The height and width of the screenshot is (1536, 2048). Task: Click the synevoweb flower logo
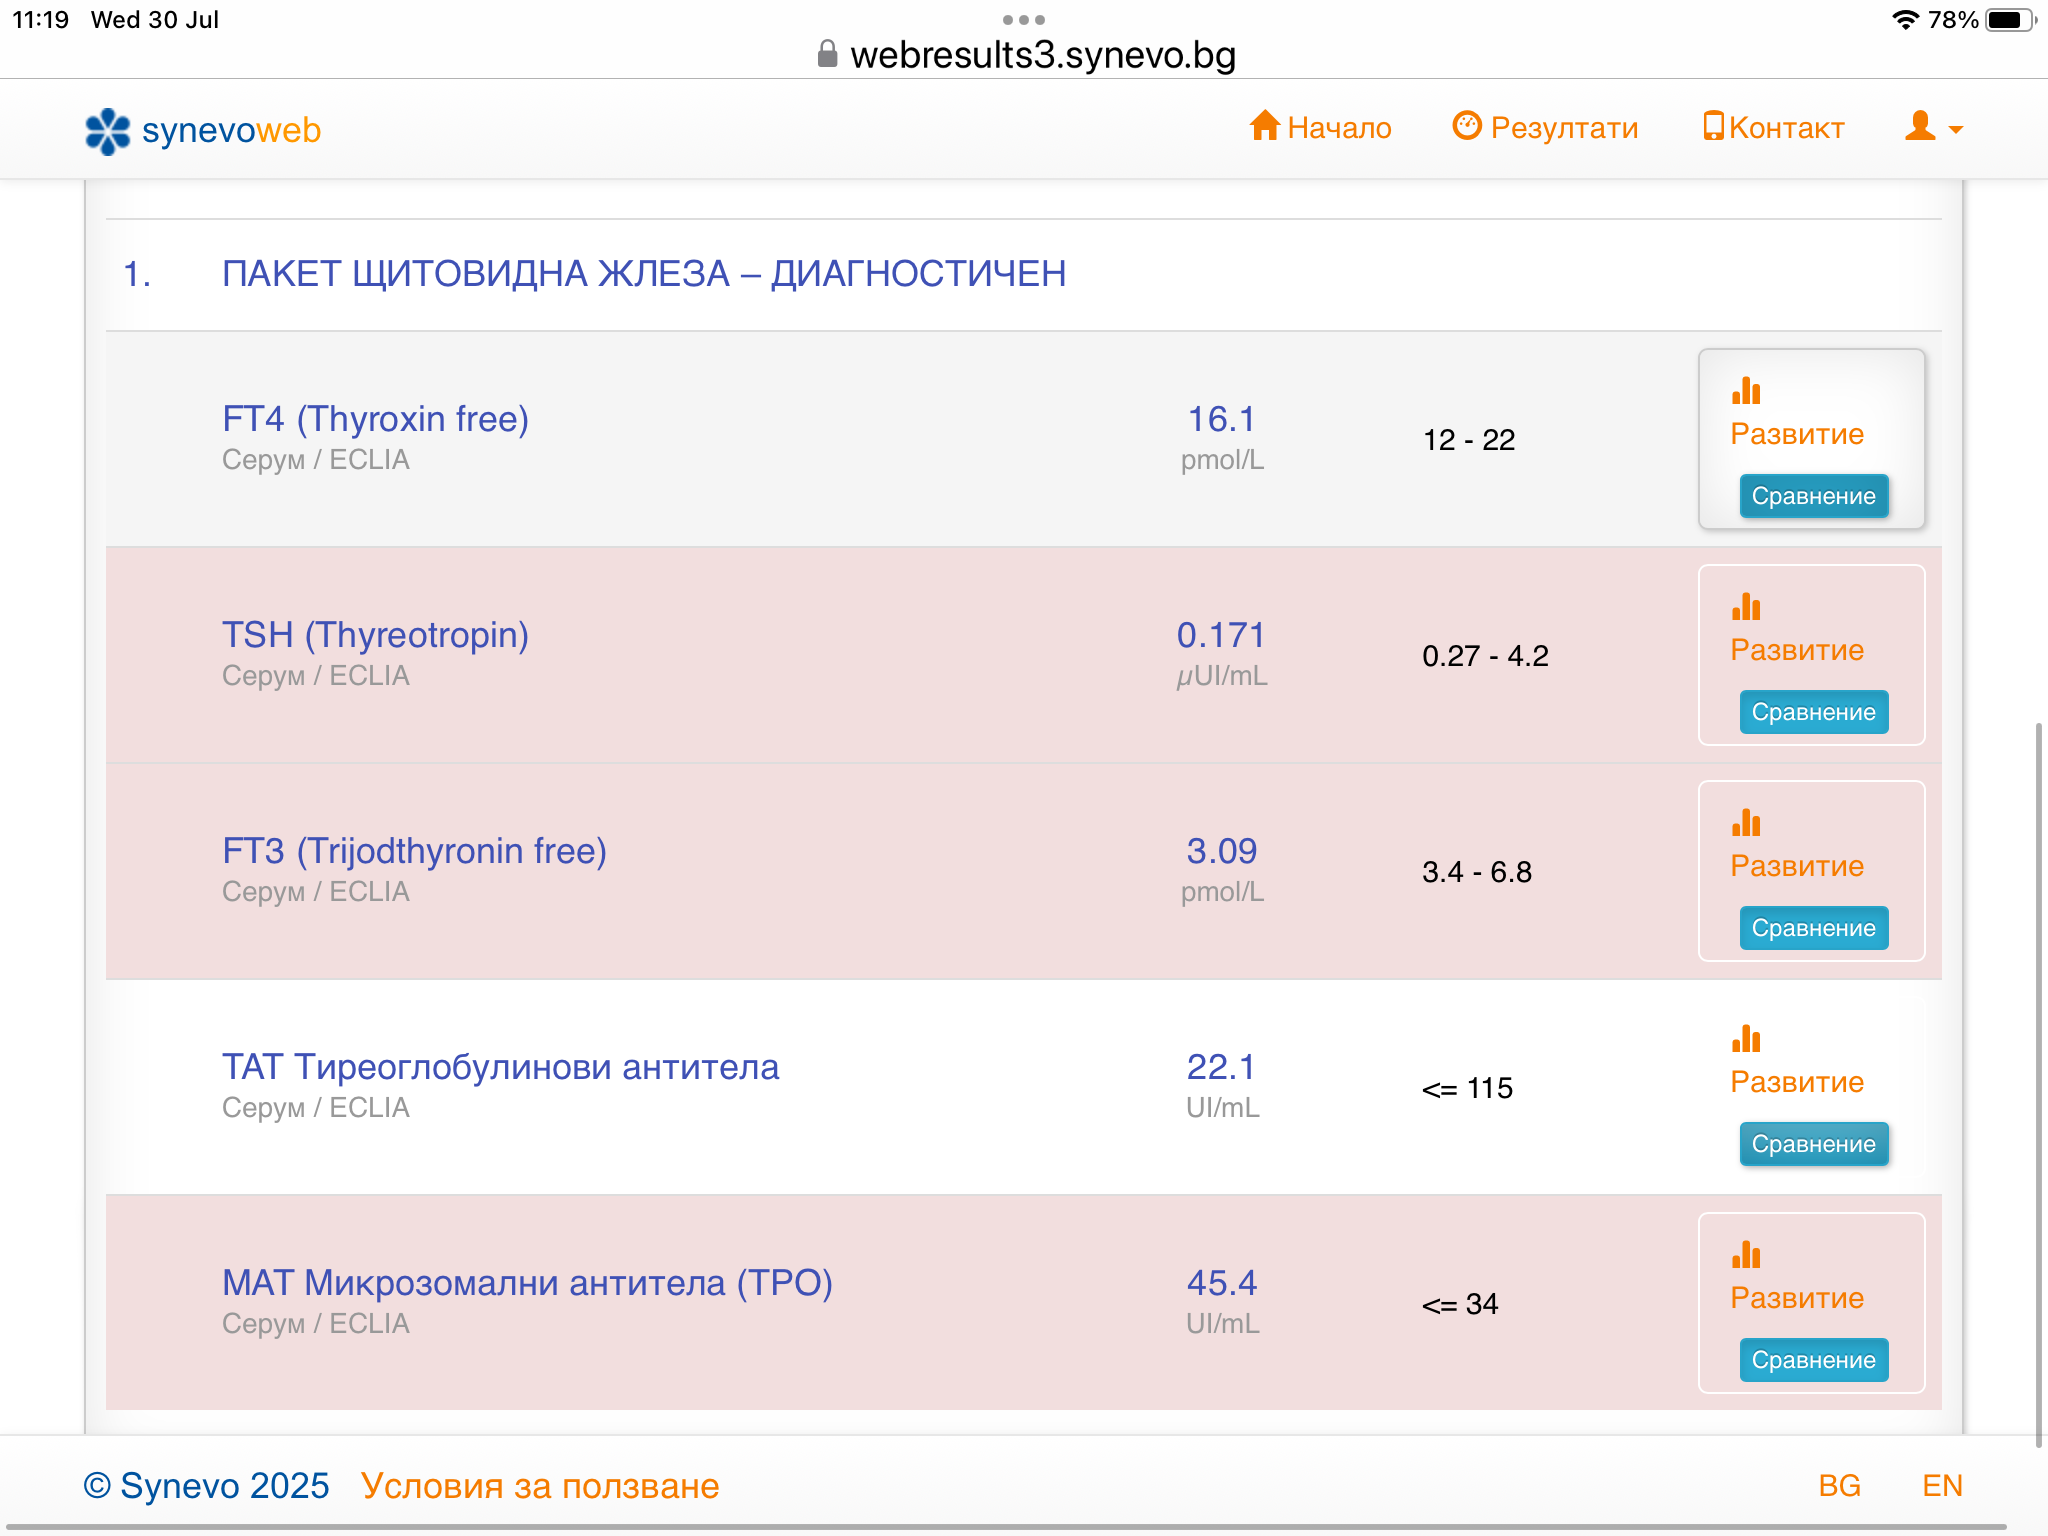[107, 131]
